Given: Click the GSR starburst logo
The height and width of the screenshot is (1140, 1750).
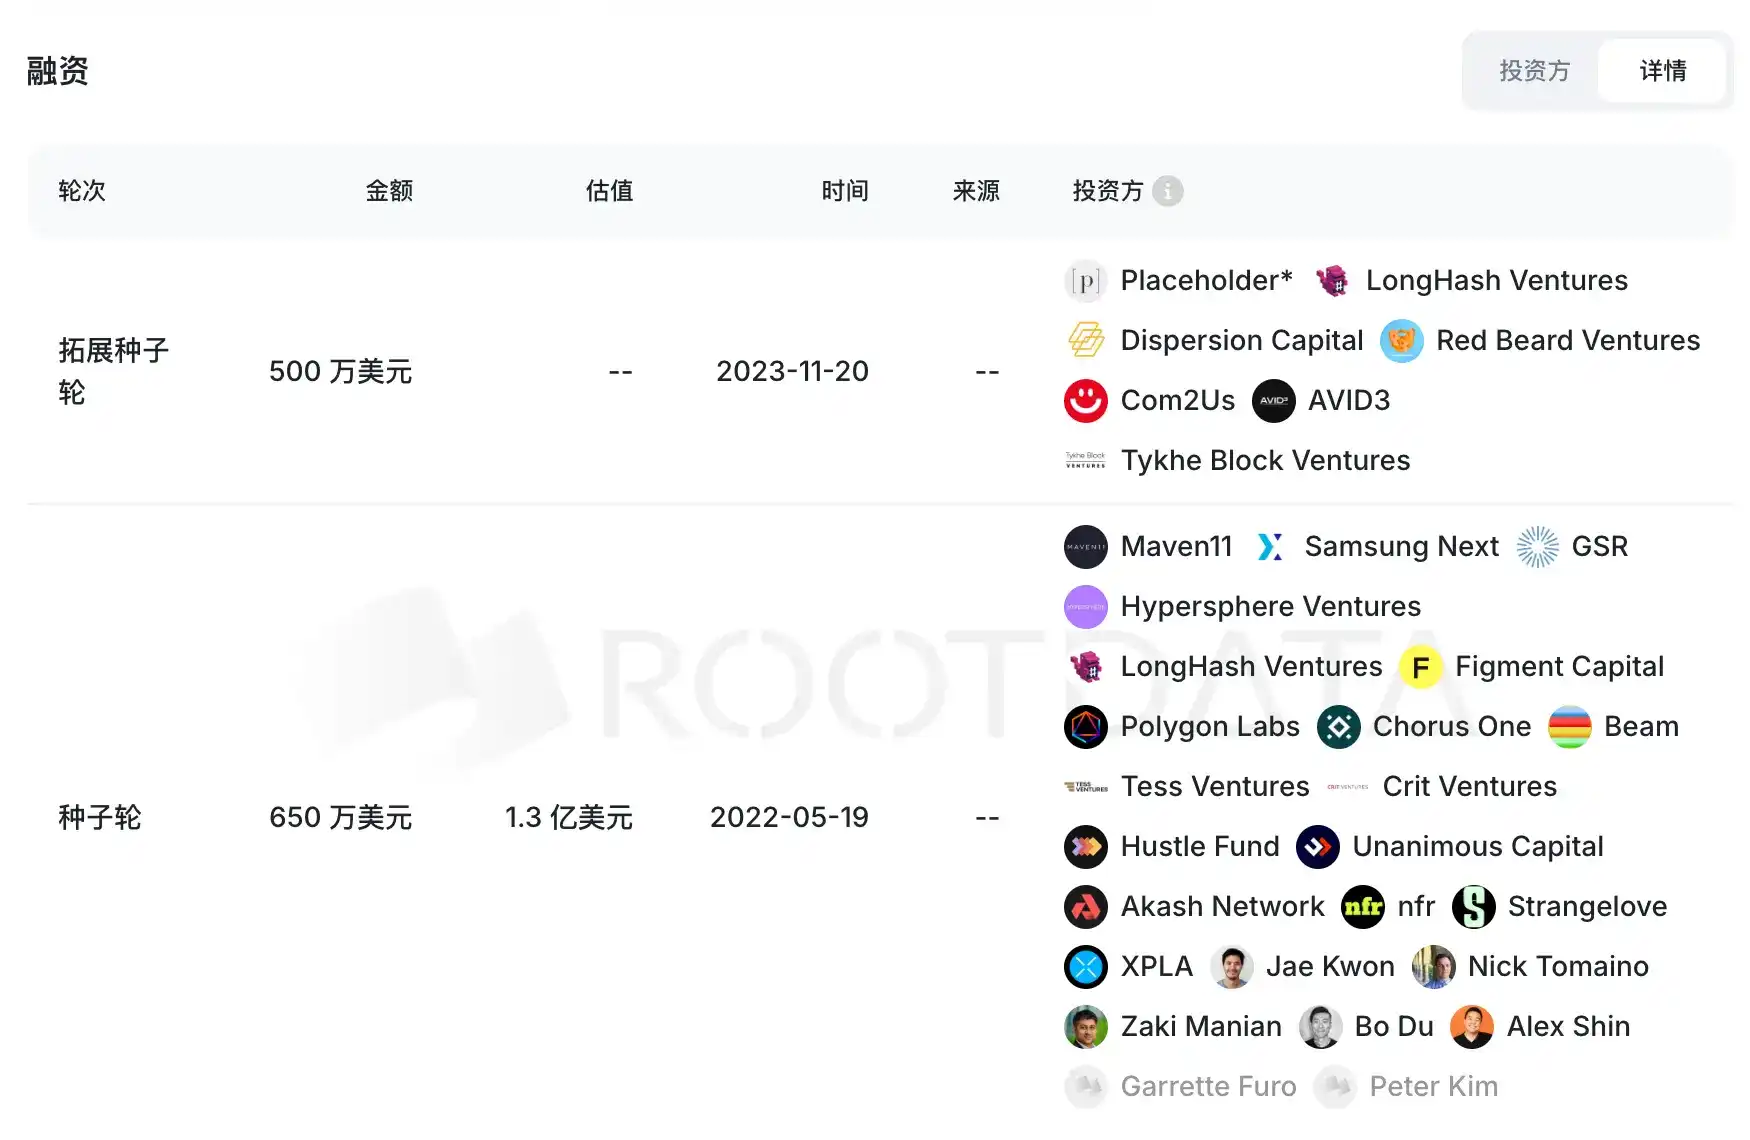Looking at the screenshot, I should [x=1537, y=547].
